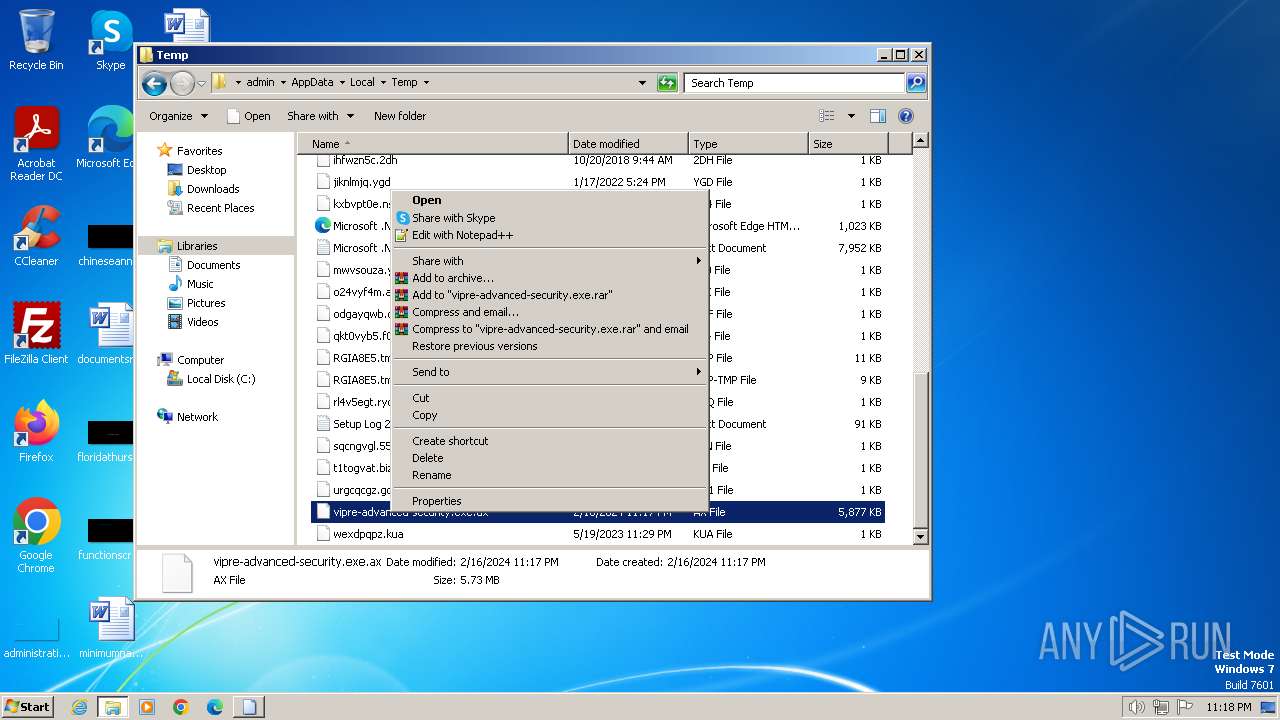Open the Share with toolbar dropdown
The width and height of the screenshot is (1280, 720).
coord(320,116)
